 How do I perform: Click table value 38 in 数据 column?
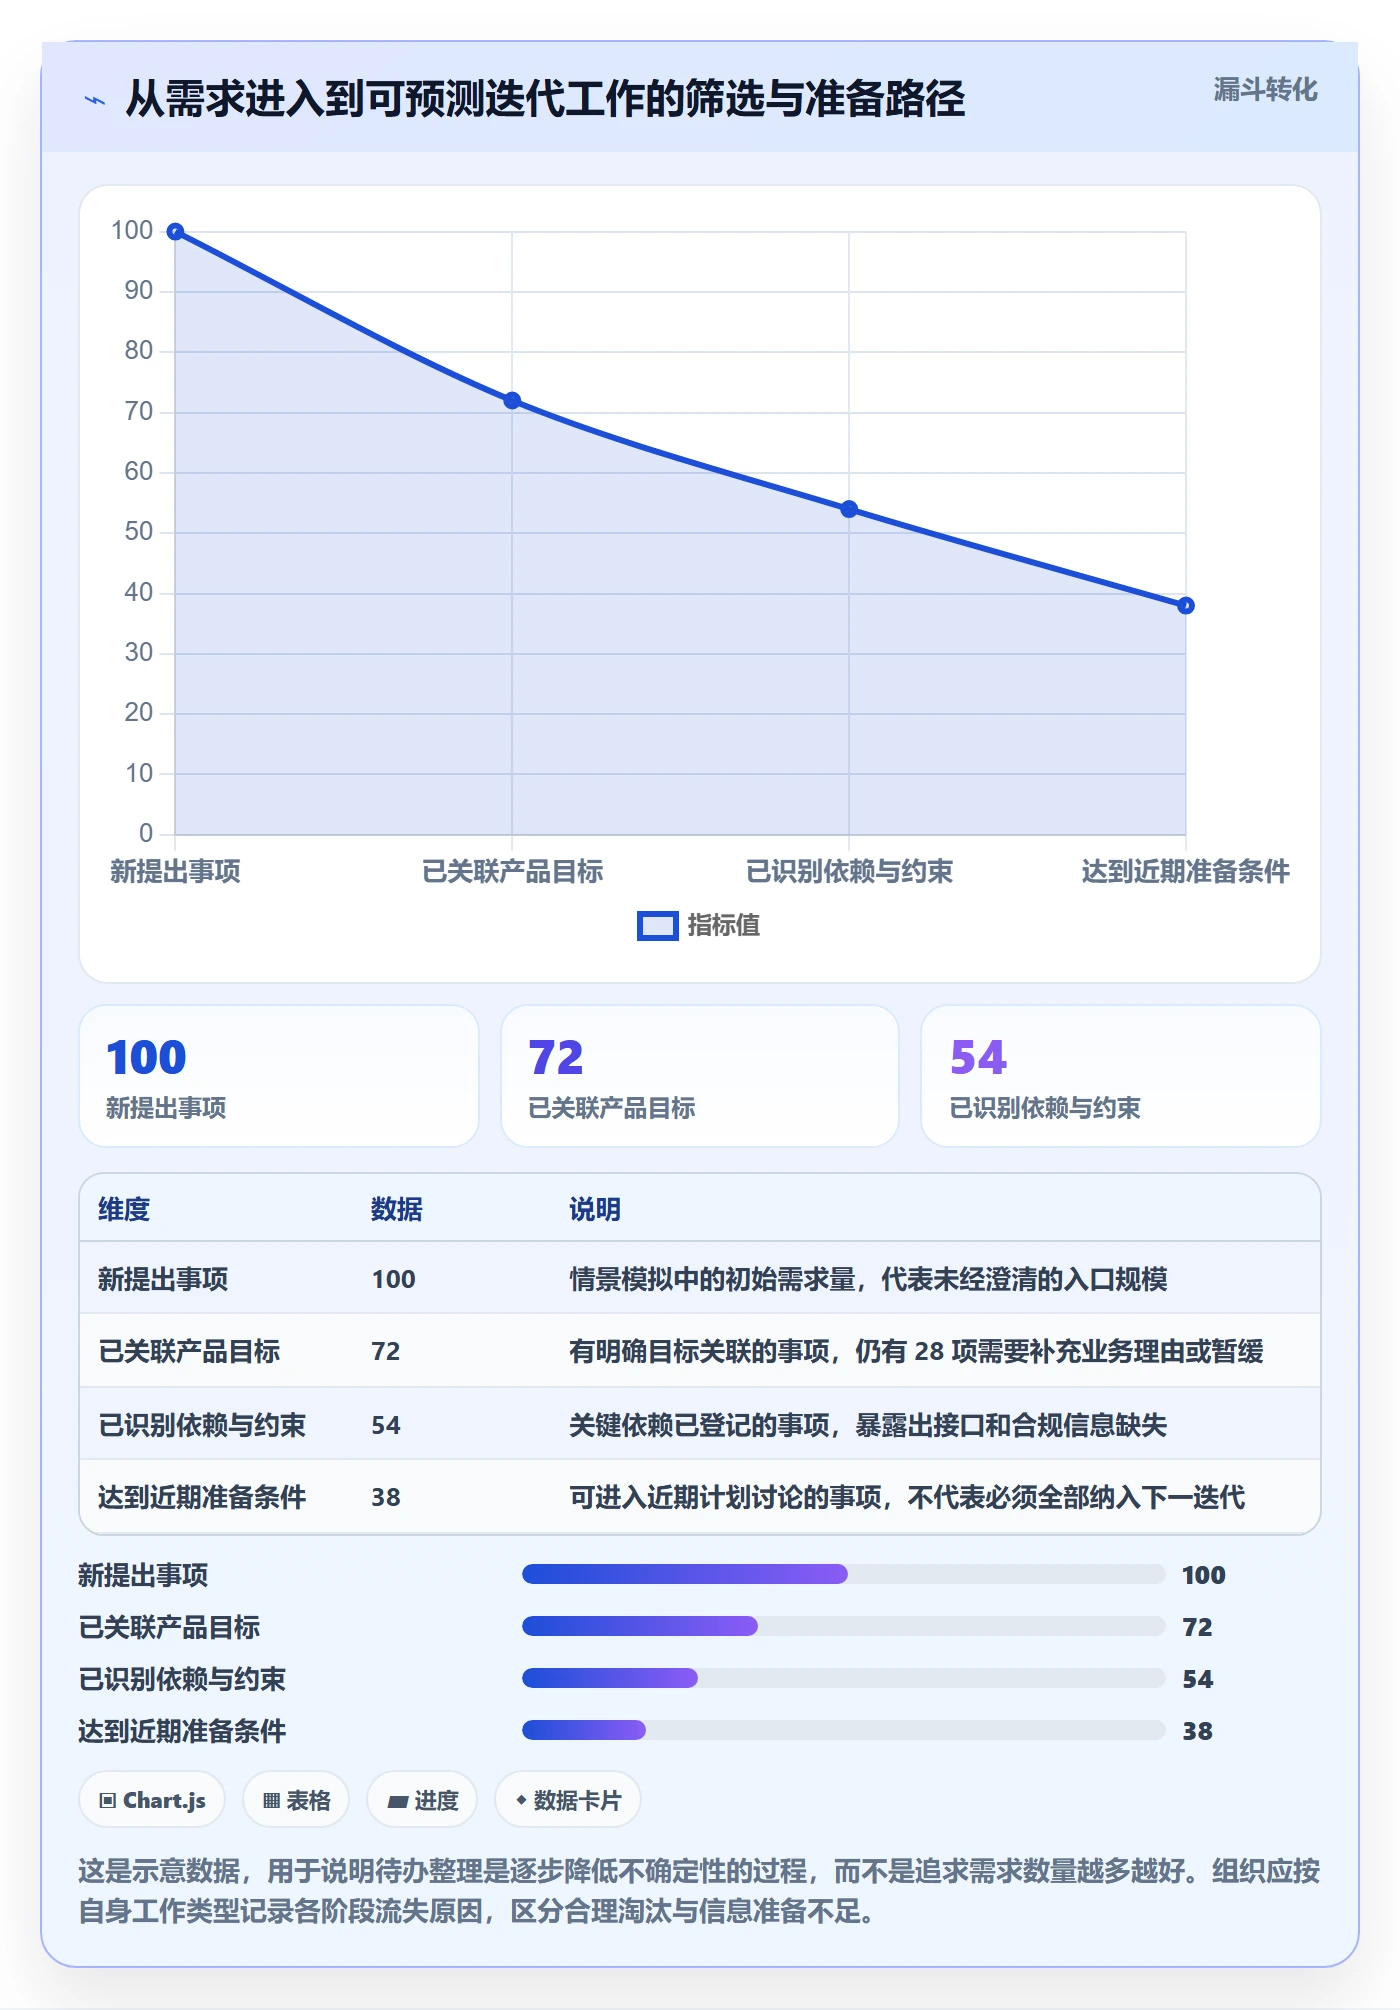[x=386, y=1497]
